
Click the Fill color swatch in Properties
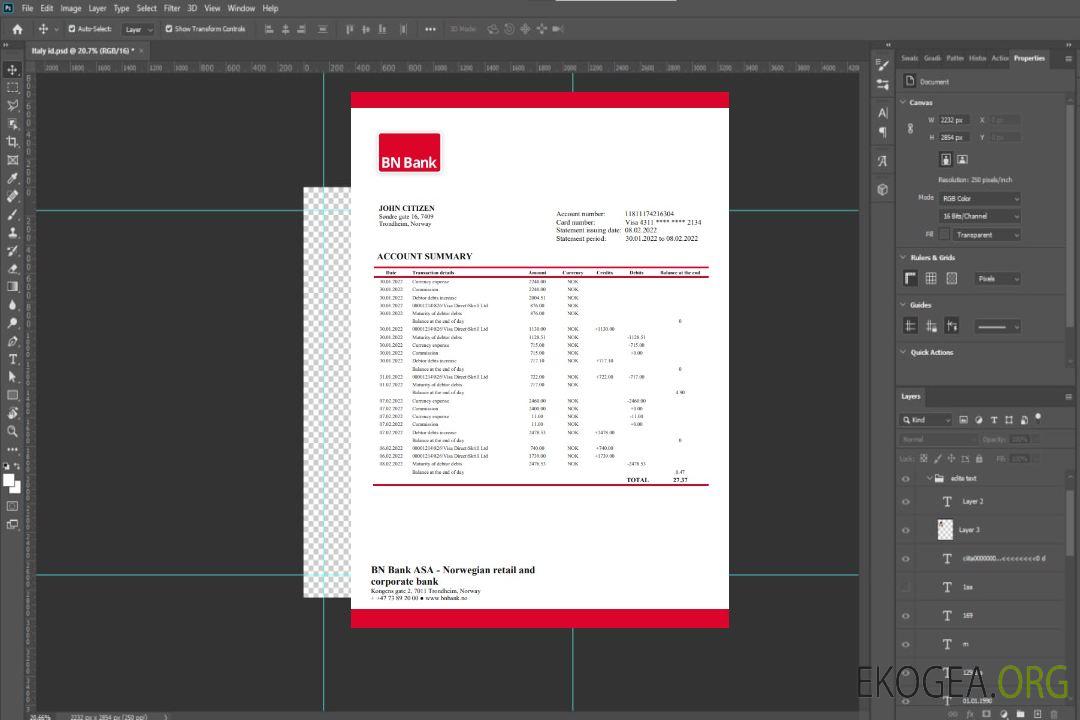click(x=943, y=235)
